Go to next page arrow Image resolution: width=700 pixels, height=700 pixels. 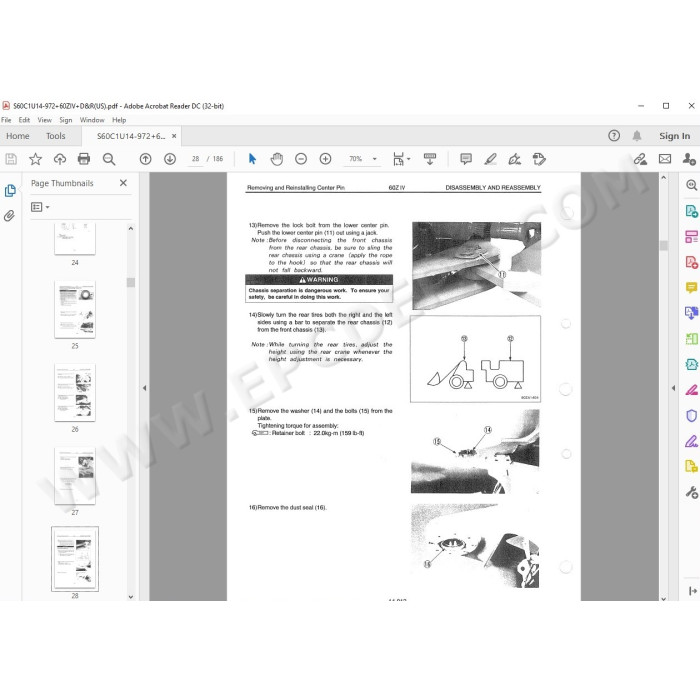click(x=170, y=159)
